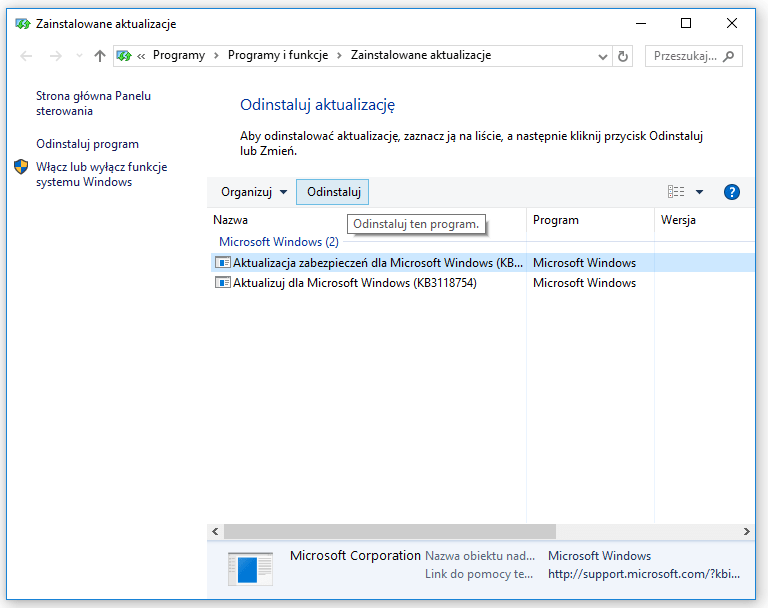Go up one level with the Up arrow

100,56
